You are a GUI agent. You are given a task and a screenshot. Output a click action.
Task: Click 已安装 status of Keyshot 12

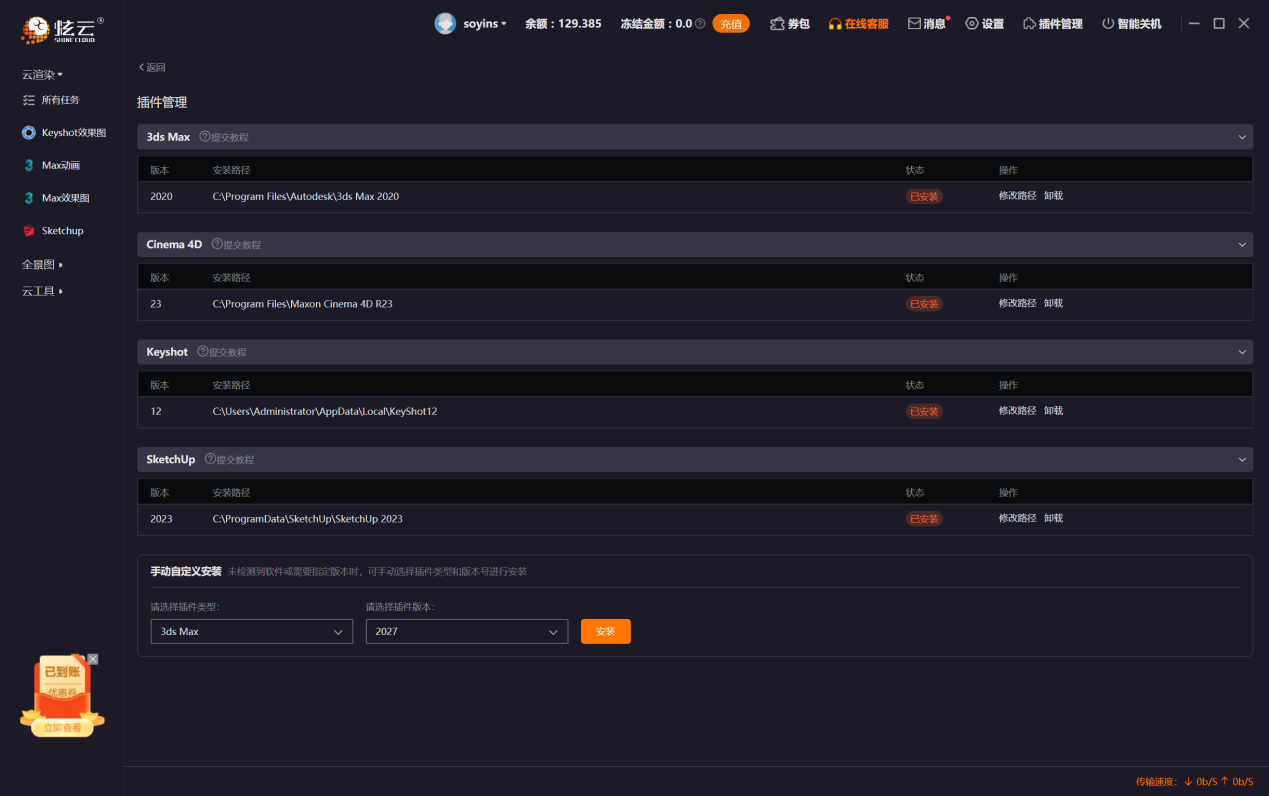tap(924, 411)
